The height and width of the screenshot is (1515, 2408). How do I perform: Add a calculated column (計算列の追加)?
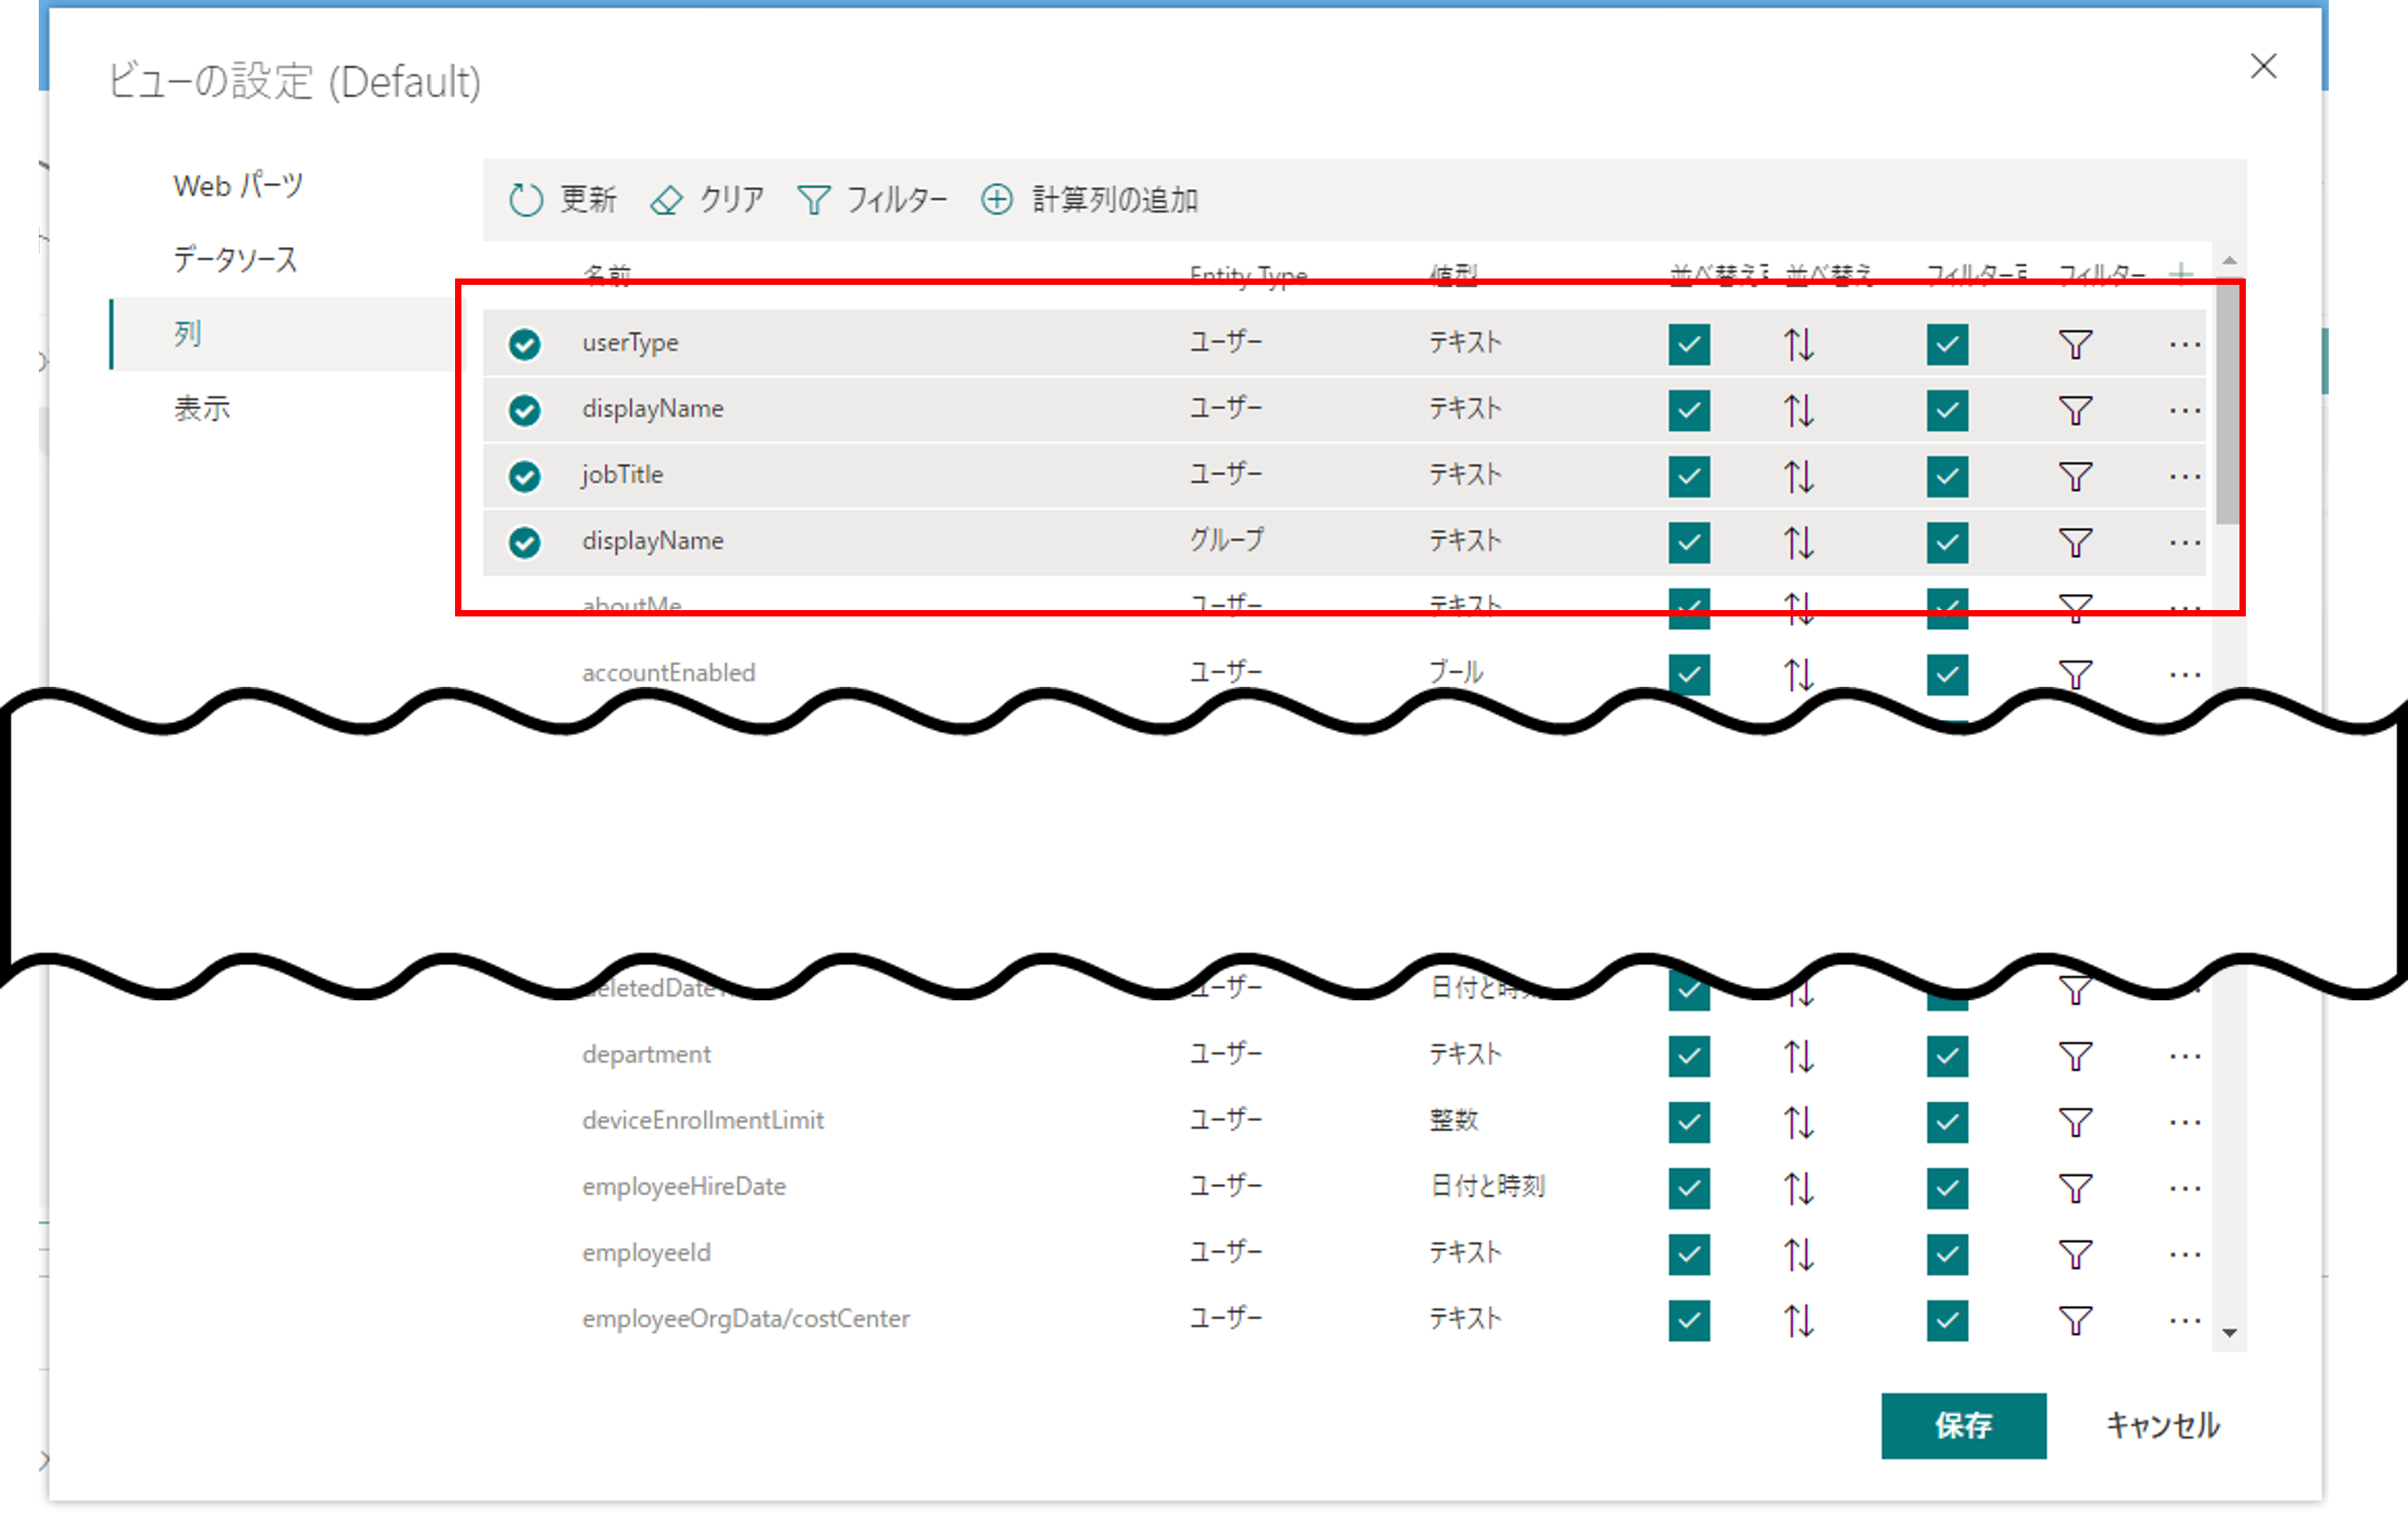coord(997,200)
